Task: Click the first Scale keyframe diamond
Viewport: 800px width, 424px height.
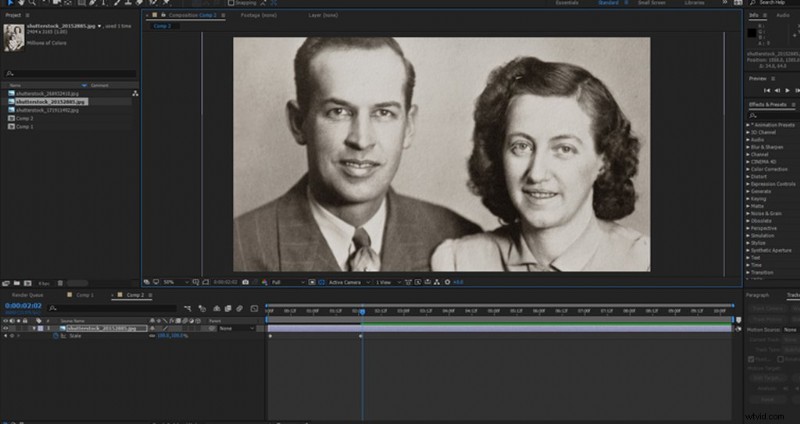Action: click(270, 336)
